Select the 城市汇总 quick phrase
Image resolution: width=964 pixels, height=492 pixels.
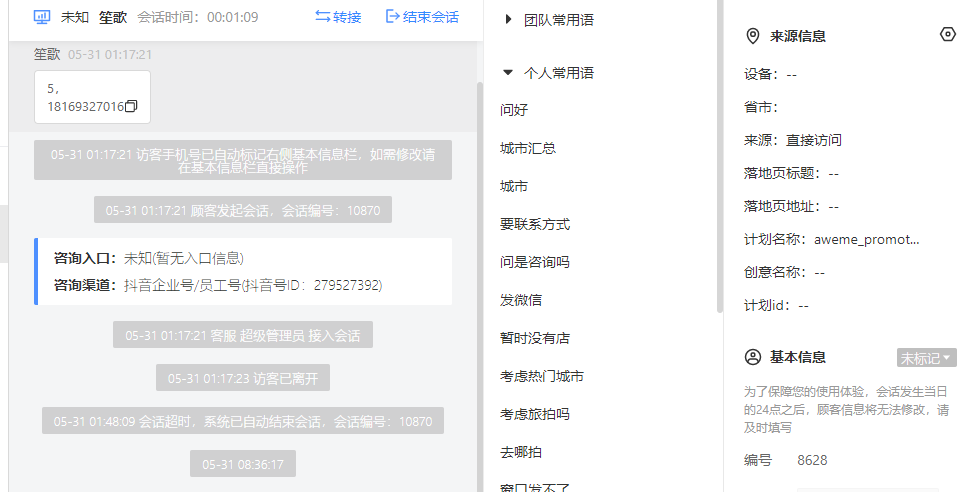(x=527, y=148)
